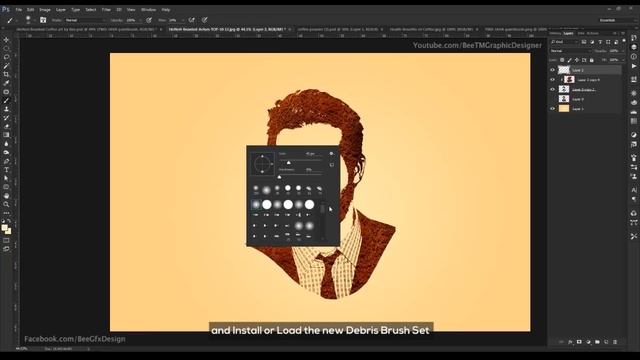Screen dimensions: 640x360
Task: Select the Brush tool in left toolbar
Action: click(7, 100)
